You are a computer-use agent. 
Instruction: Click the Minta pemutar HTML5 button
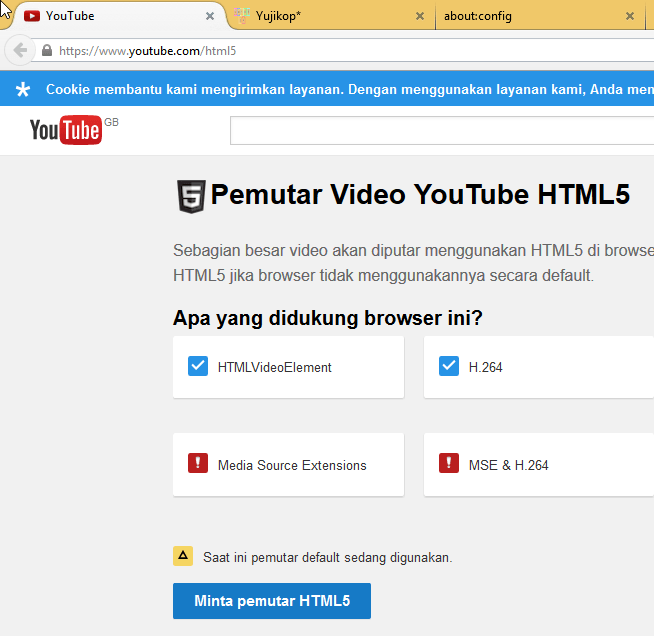[x=272, y=601]
